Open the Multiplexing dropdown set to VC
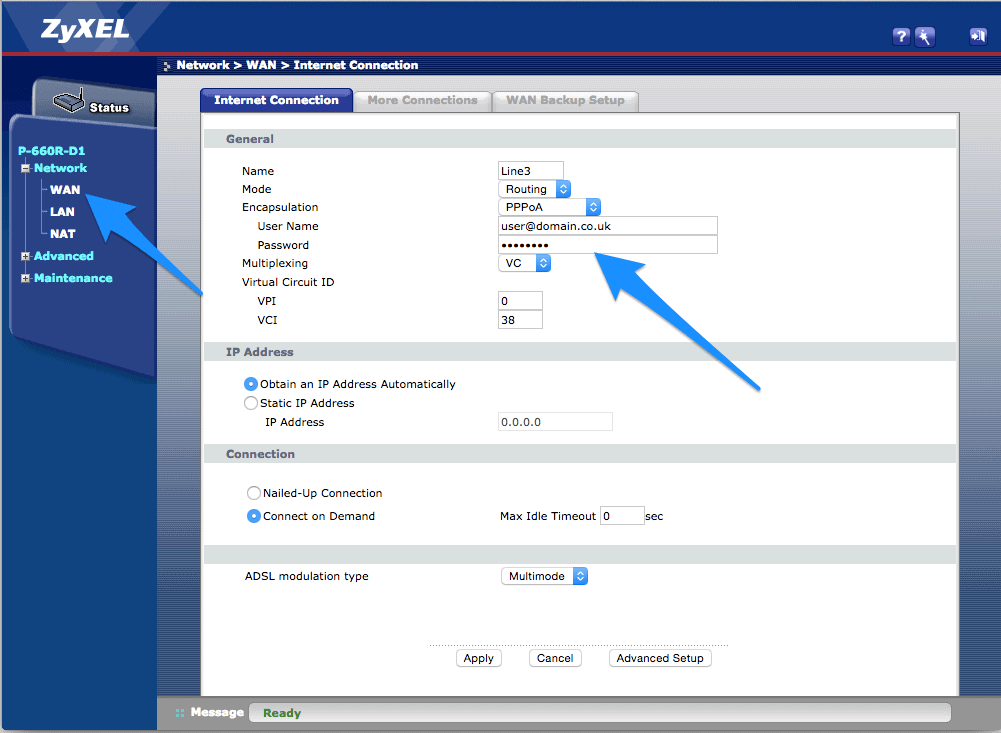 click(x=524, y=263)
